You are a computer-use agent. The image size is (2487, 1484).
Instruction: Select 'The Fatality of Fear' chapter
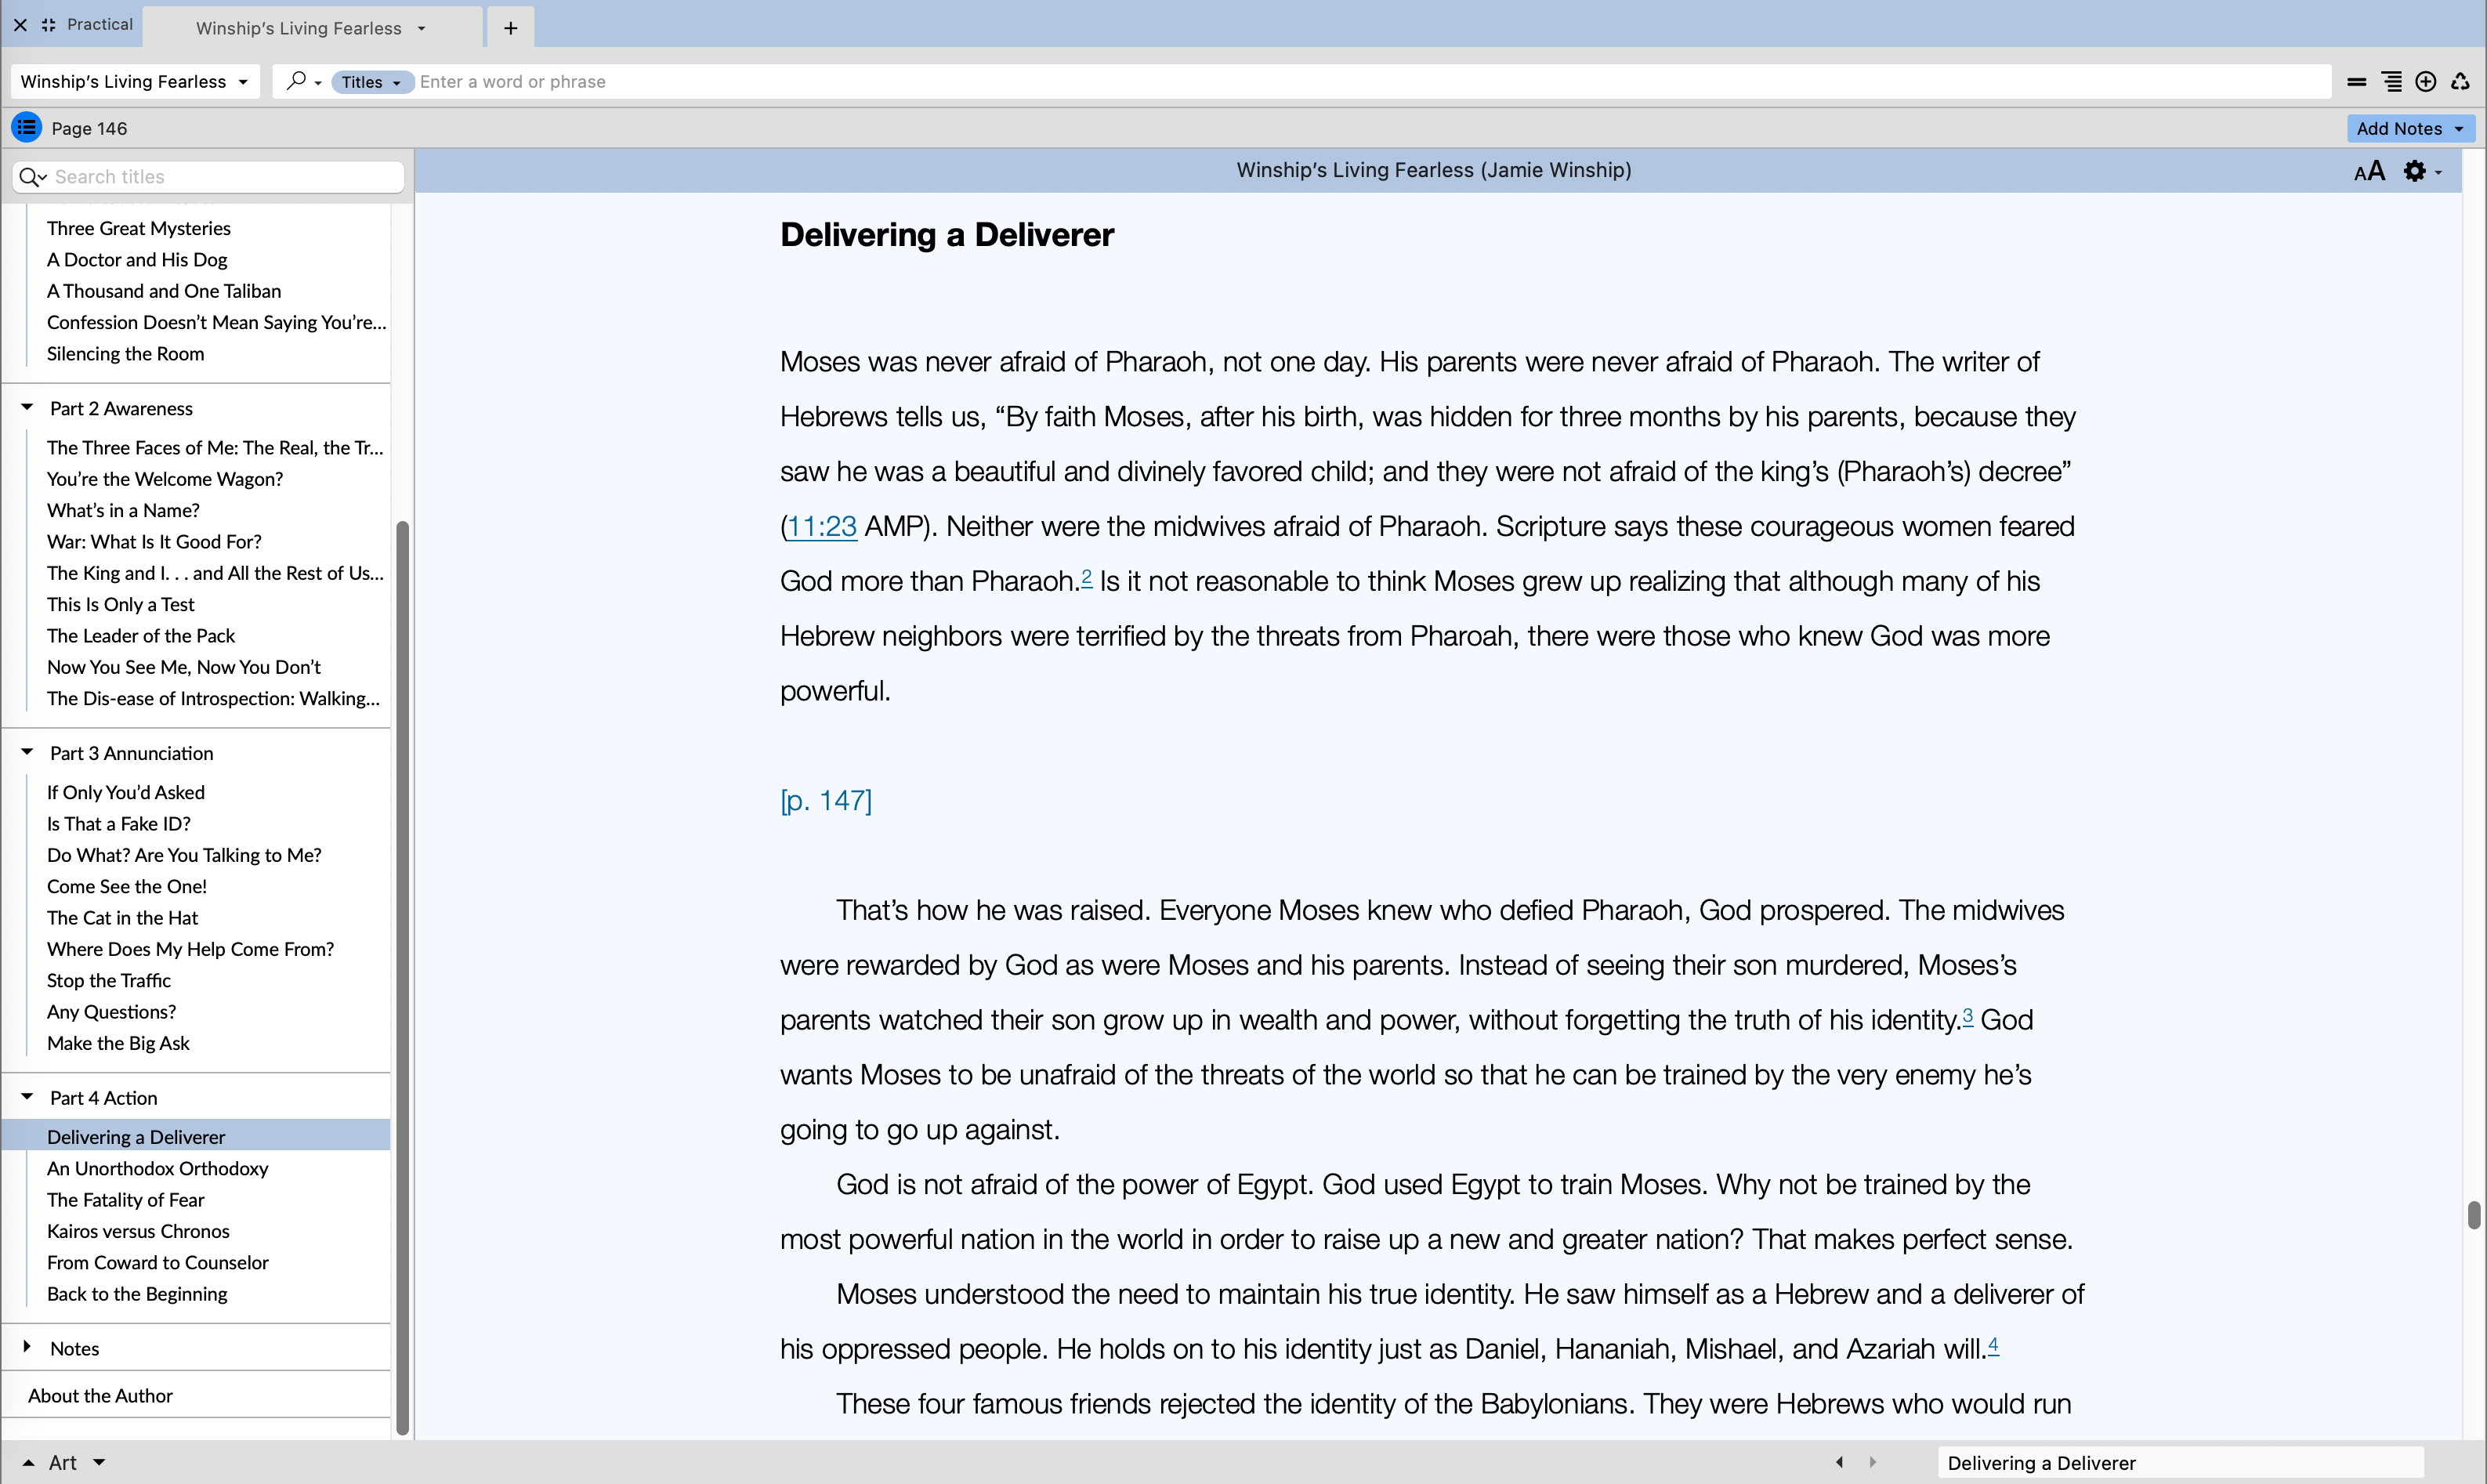125,1199
